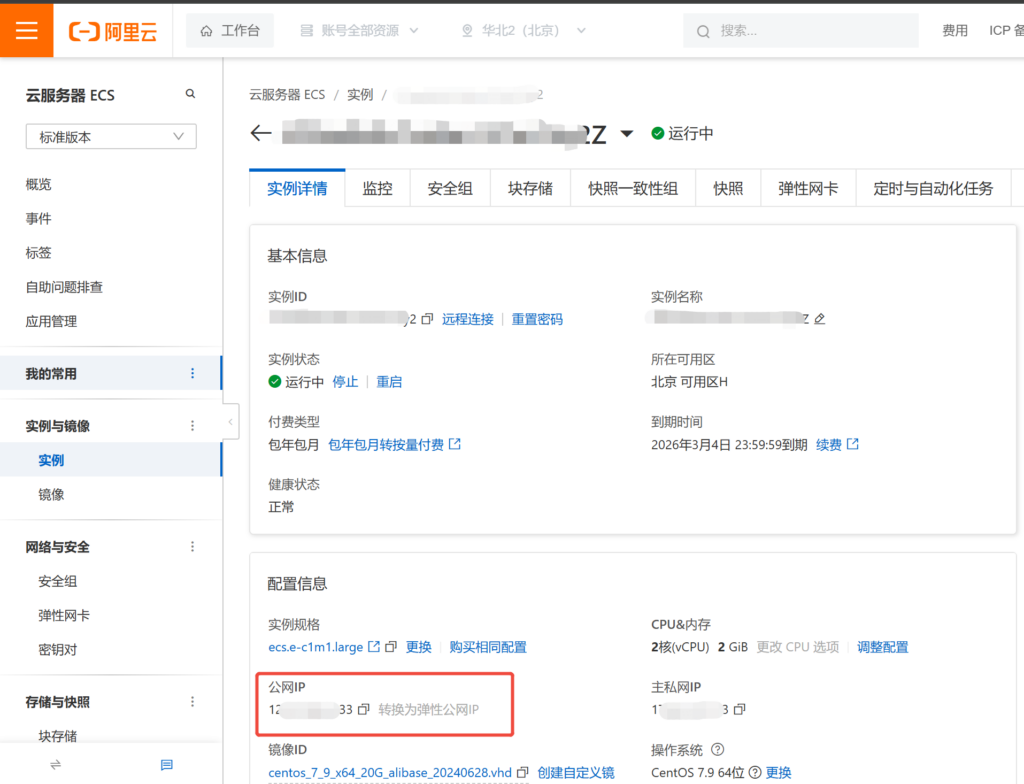The width and height of the screenshot is (1024, 784).
Task: Copy the primary private IP address
Action: tap(739, 710)
